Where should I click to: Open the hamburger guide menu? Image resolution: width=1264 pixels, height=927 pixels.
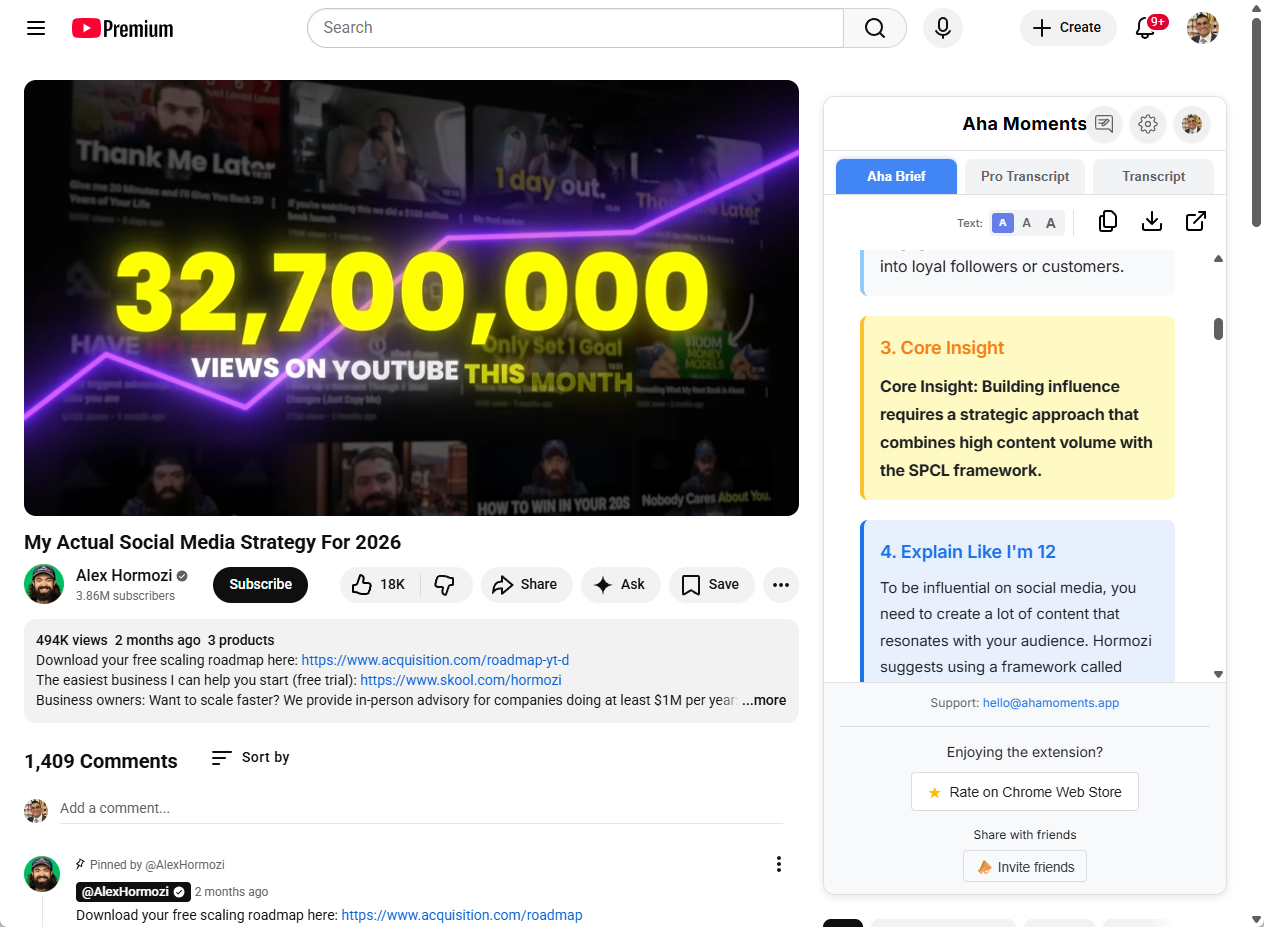[x=36, y=28]
